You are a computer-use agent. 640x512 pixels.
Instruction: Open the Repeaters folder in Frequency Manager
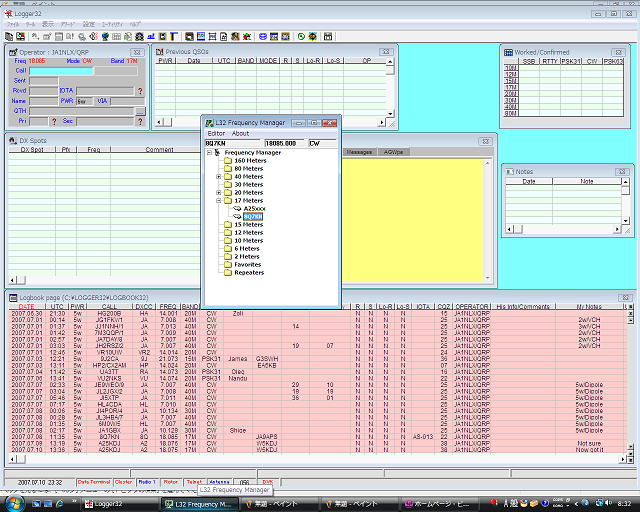pos(244,273)
